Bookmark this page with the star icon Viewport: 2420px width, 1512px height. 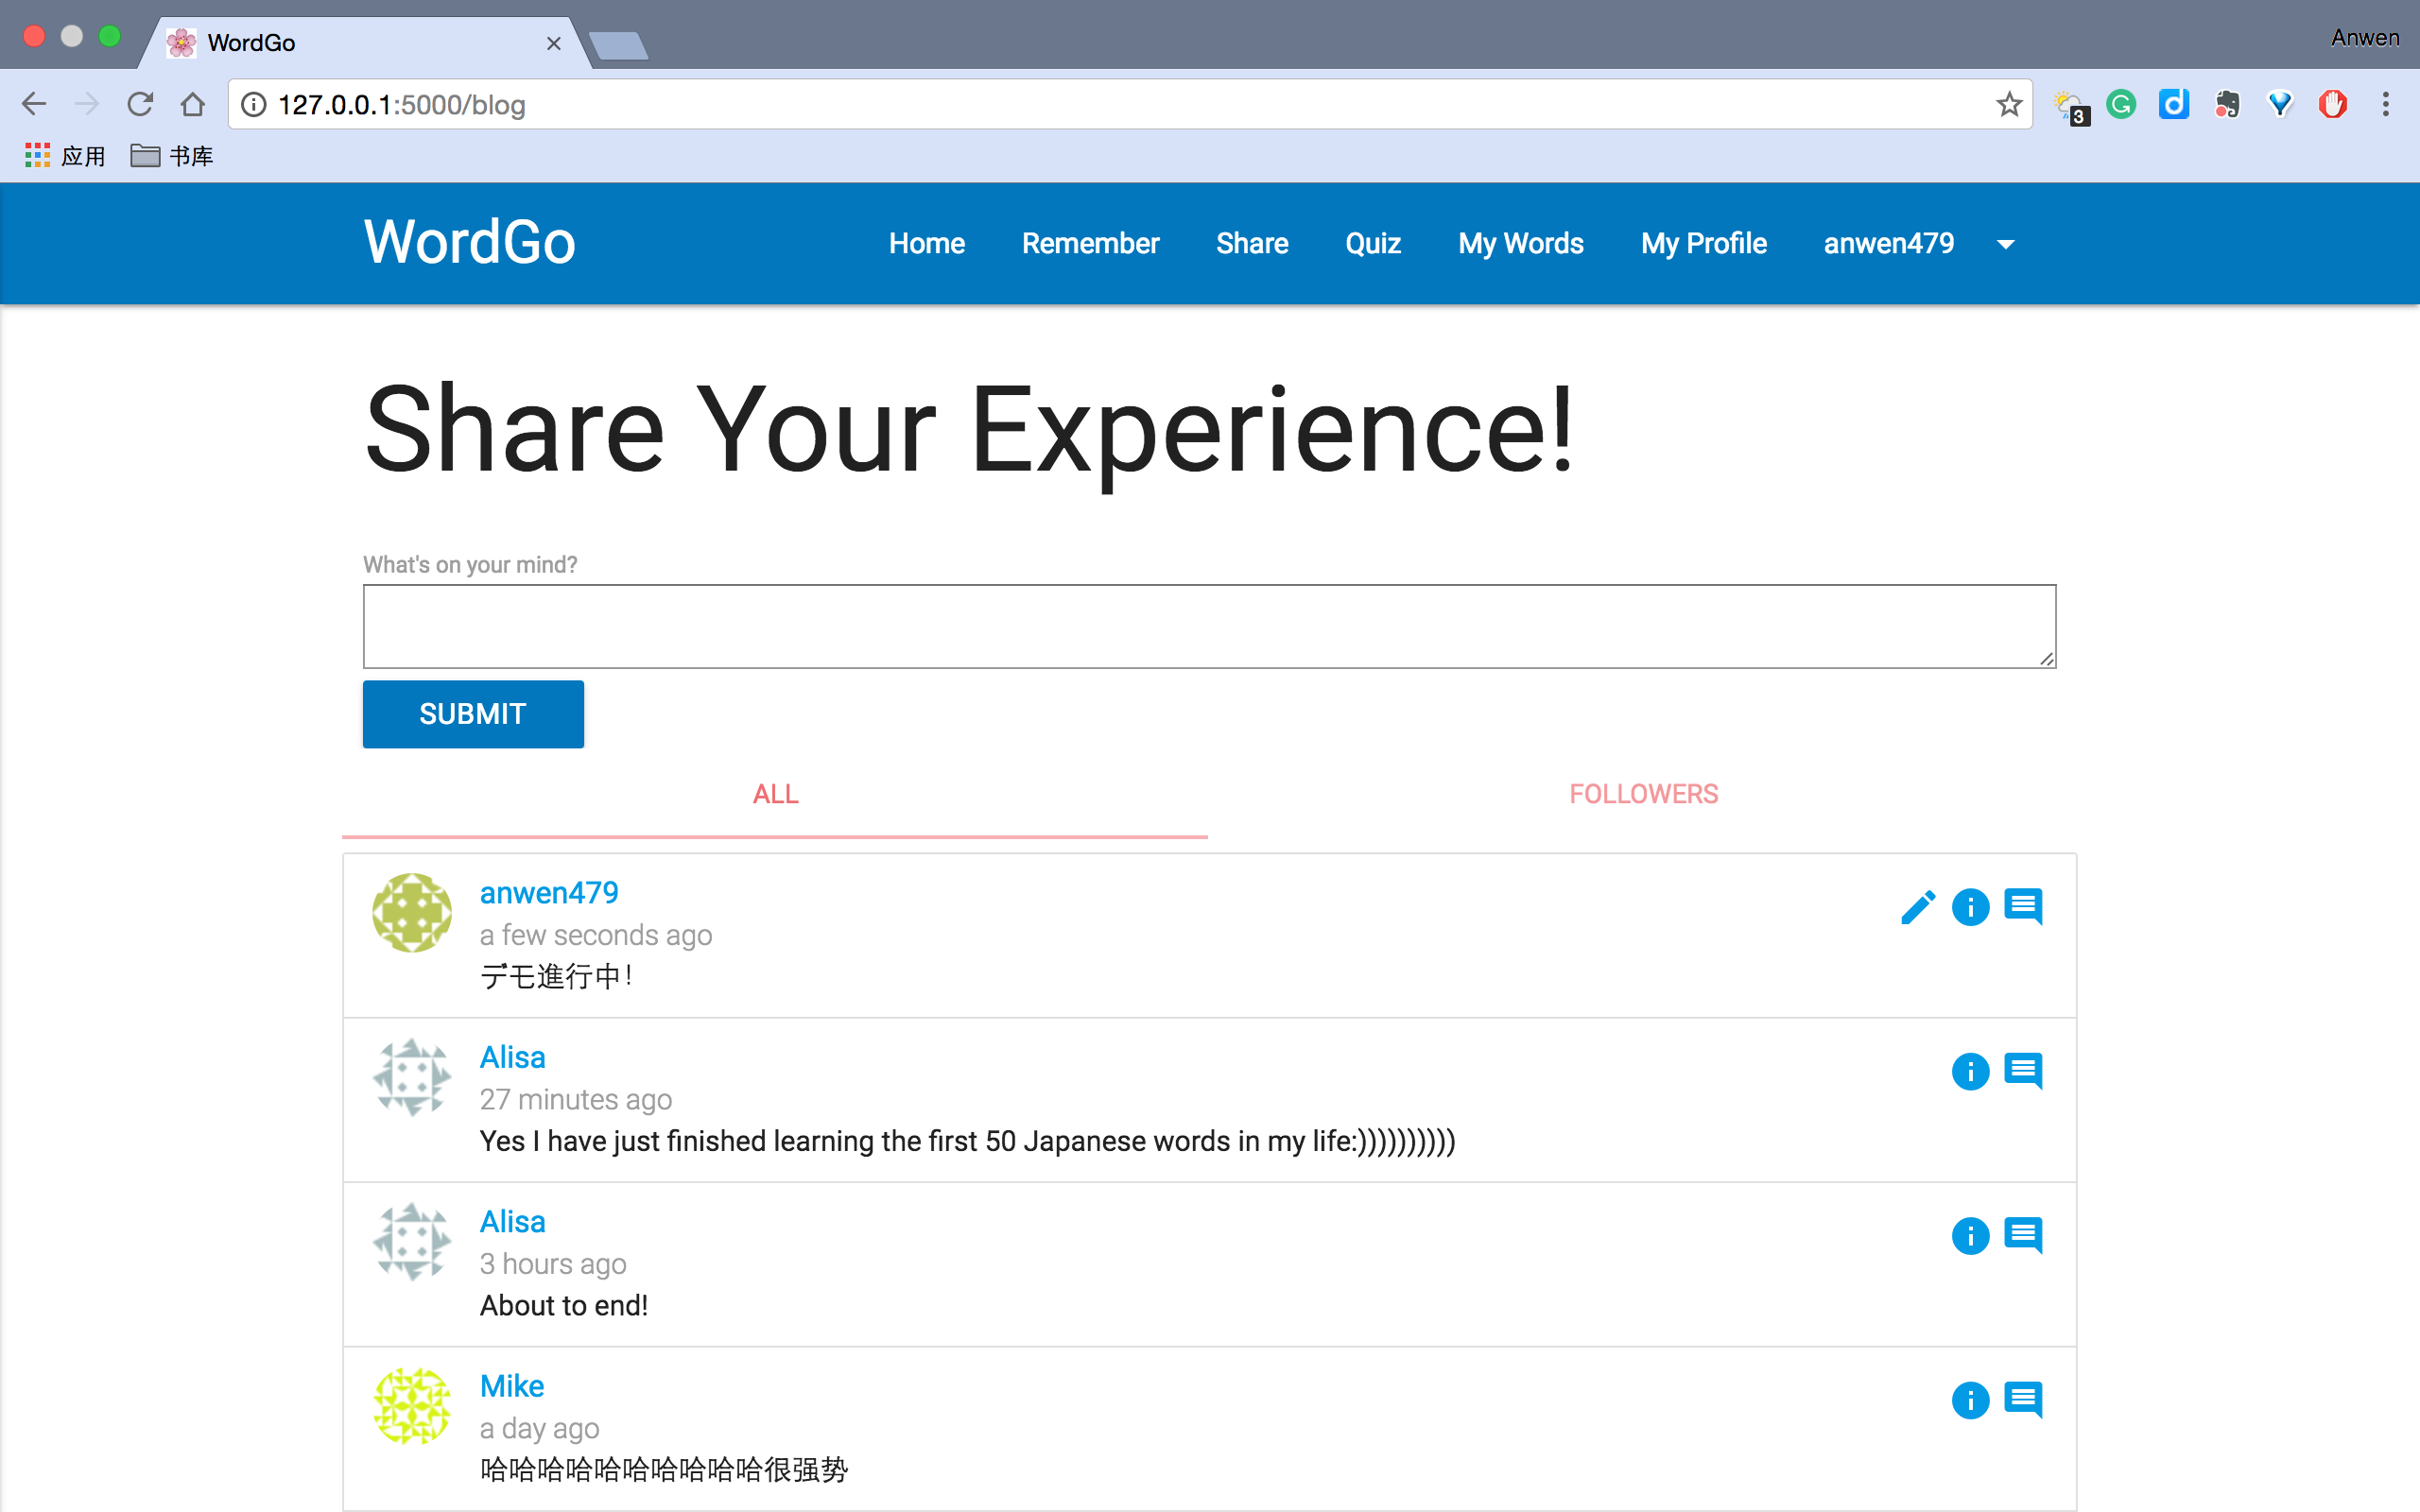tap(2008, 104)
